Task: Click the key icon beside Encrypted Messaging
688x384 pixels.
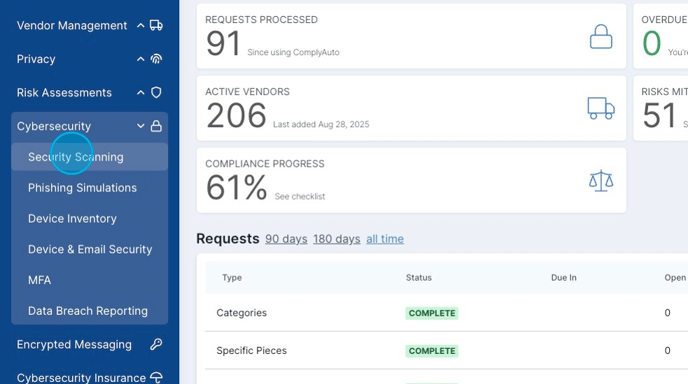Action: pos(156,345)
